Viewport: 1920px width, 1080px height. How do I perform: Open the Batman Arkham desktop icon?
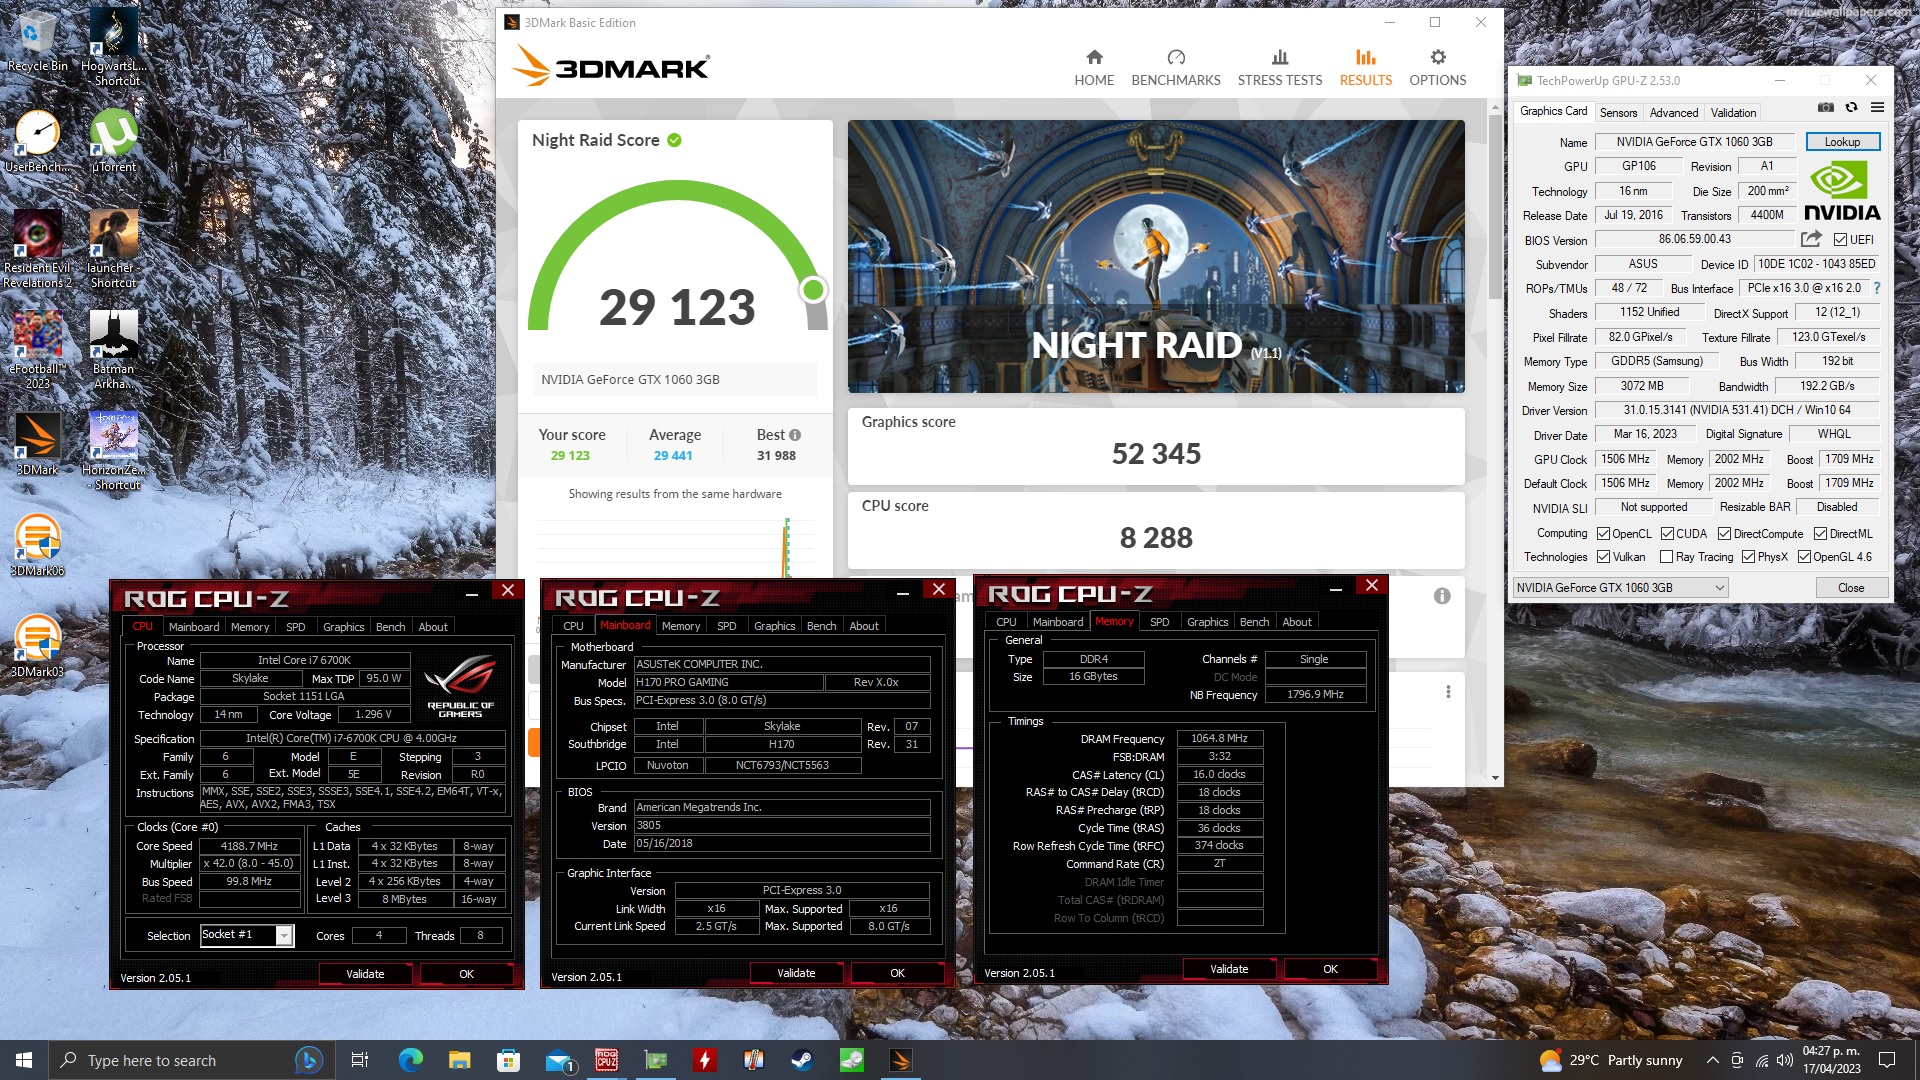point(114,350)
